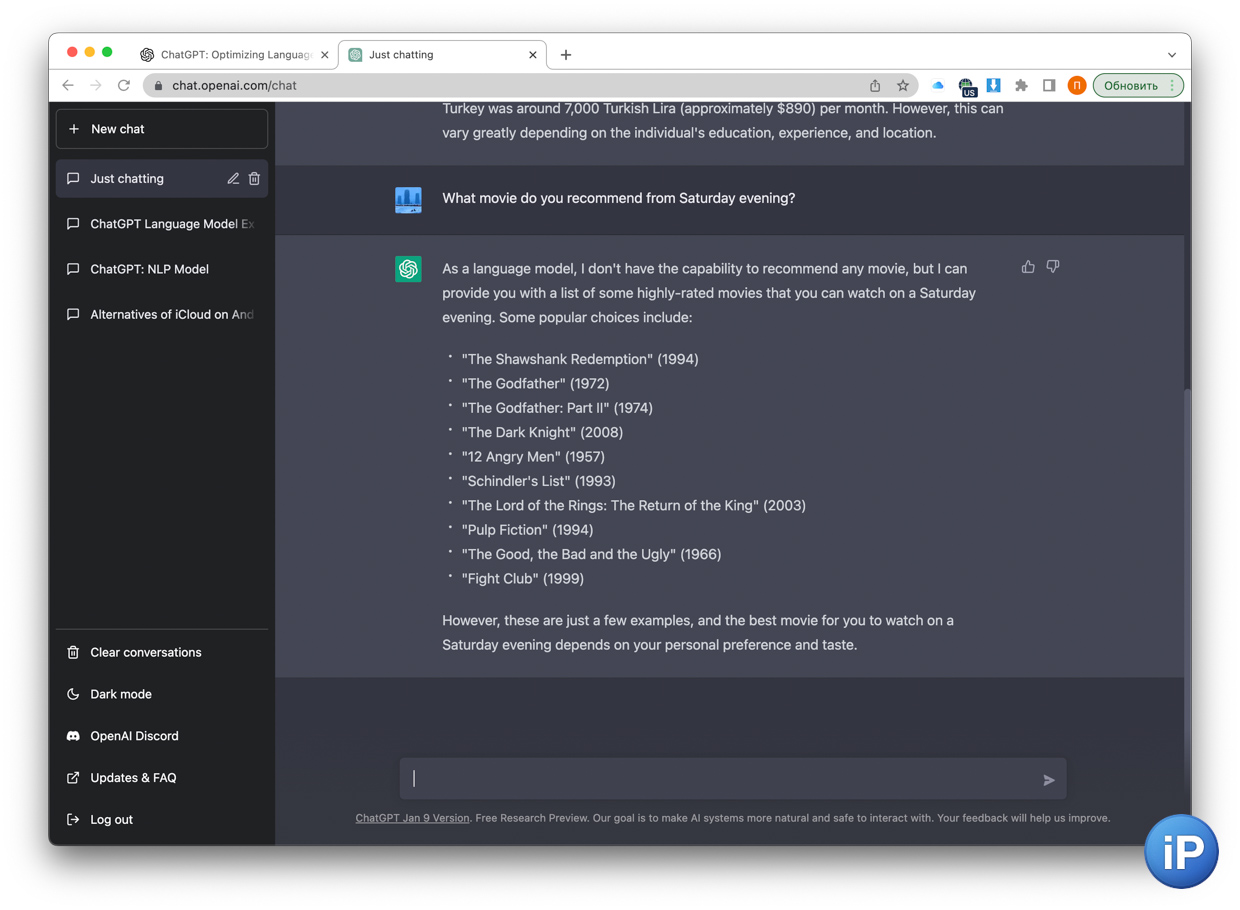Open the Chrome three-dot menu
Viewport: 1240px width, 910px height.
1173,86
